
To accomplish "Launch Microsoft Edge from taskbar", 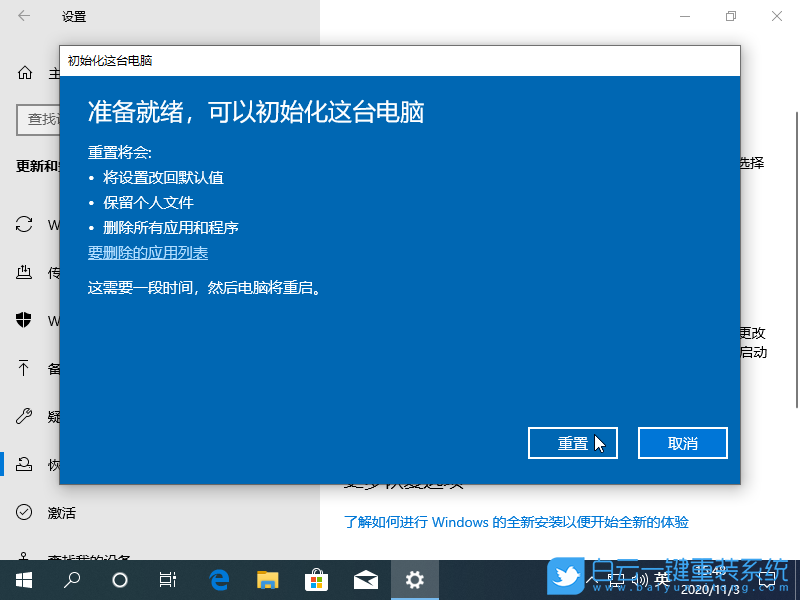I will pyautogui.click(x=219, y=580).
